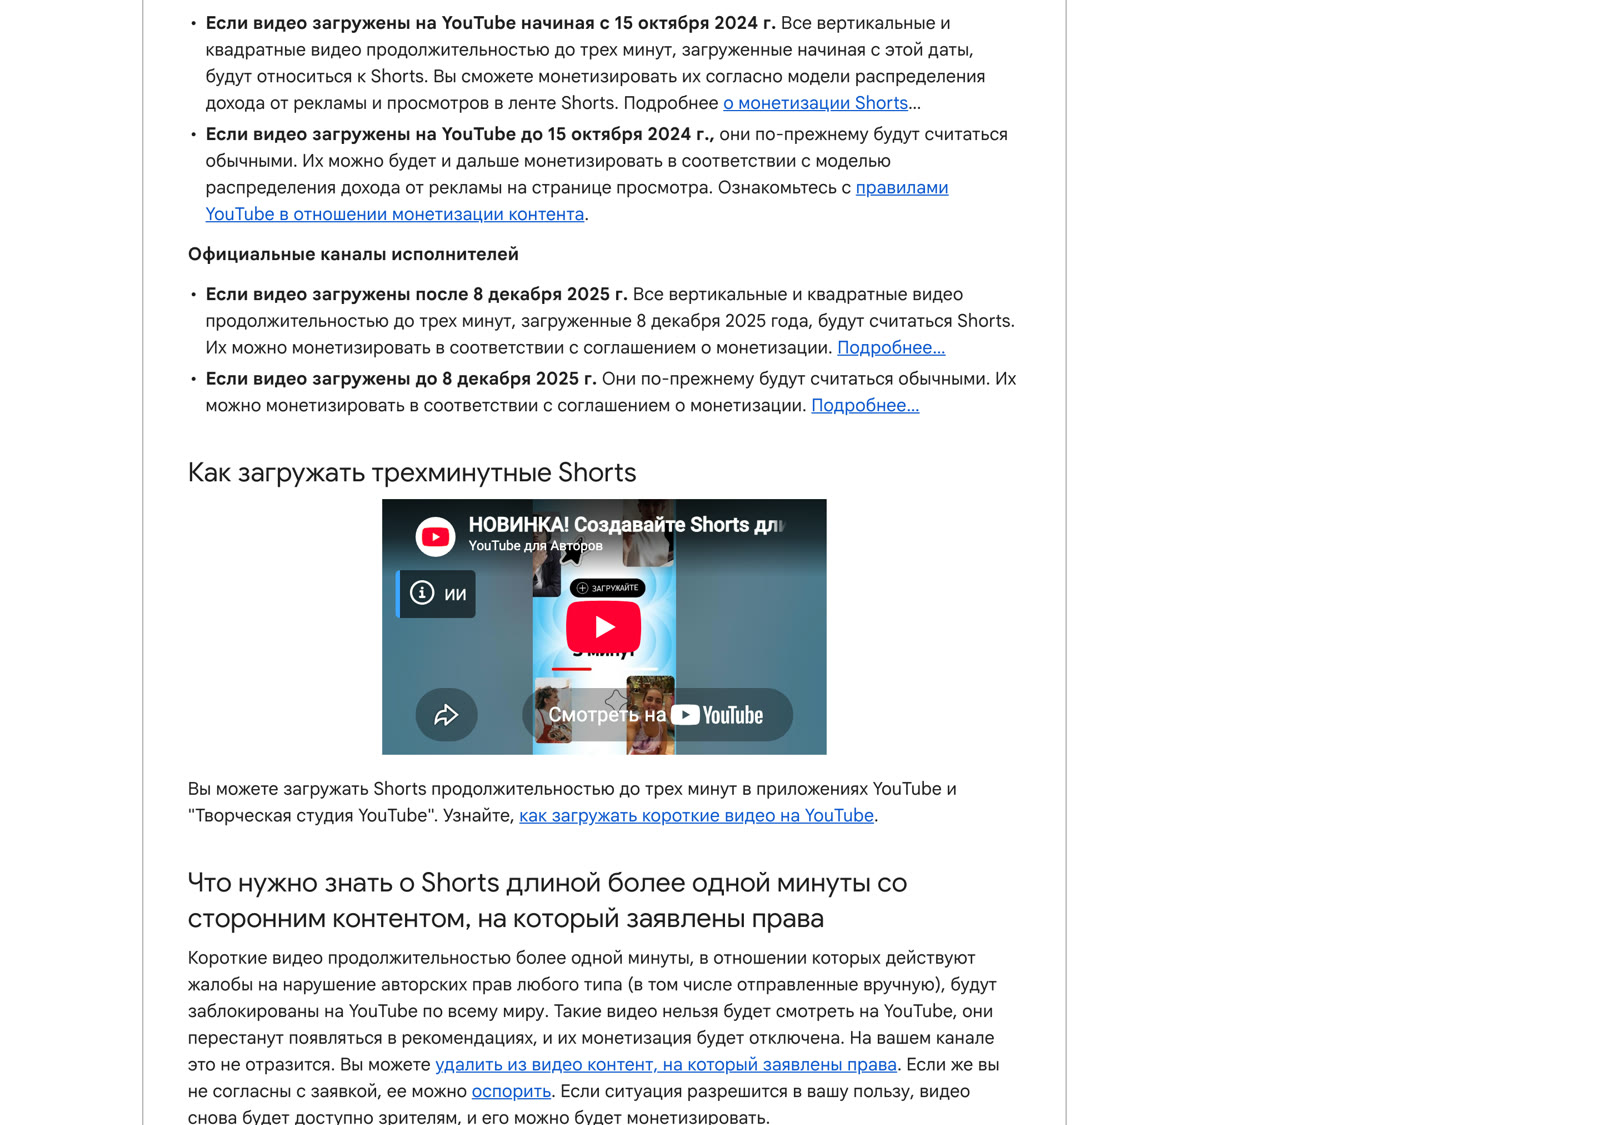Open 'как загружать короткие видео на YouTube' link
1600x1125 pixels.
click(696, 815)
